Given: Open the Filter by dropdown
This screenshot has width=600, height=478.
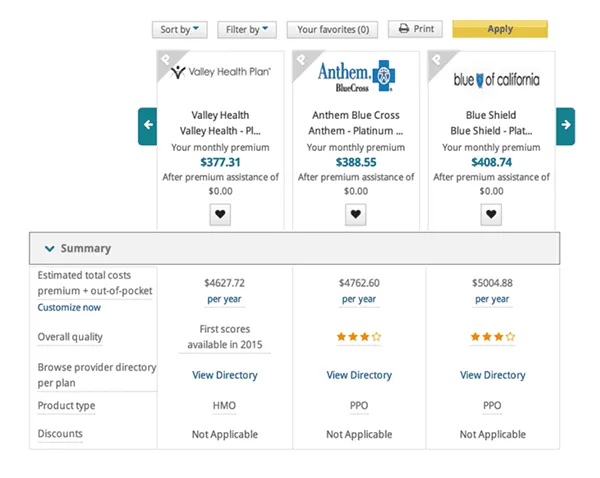Looking at the screenshot, I should 247,30.
